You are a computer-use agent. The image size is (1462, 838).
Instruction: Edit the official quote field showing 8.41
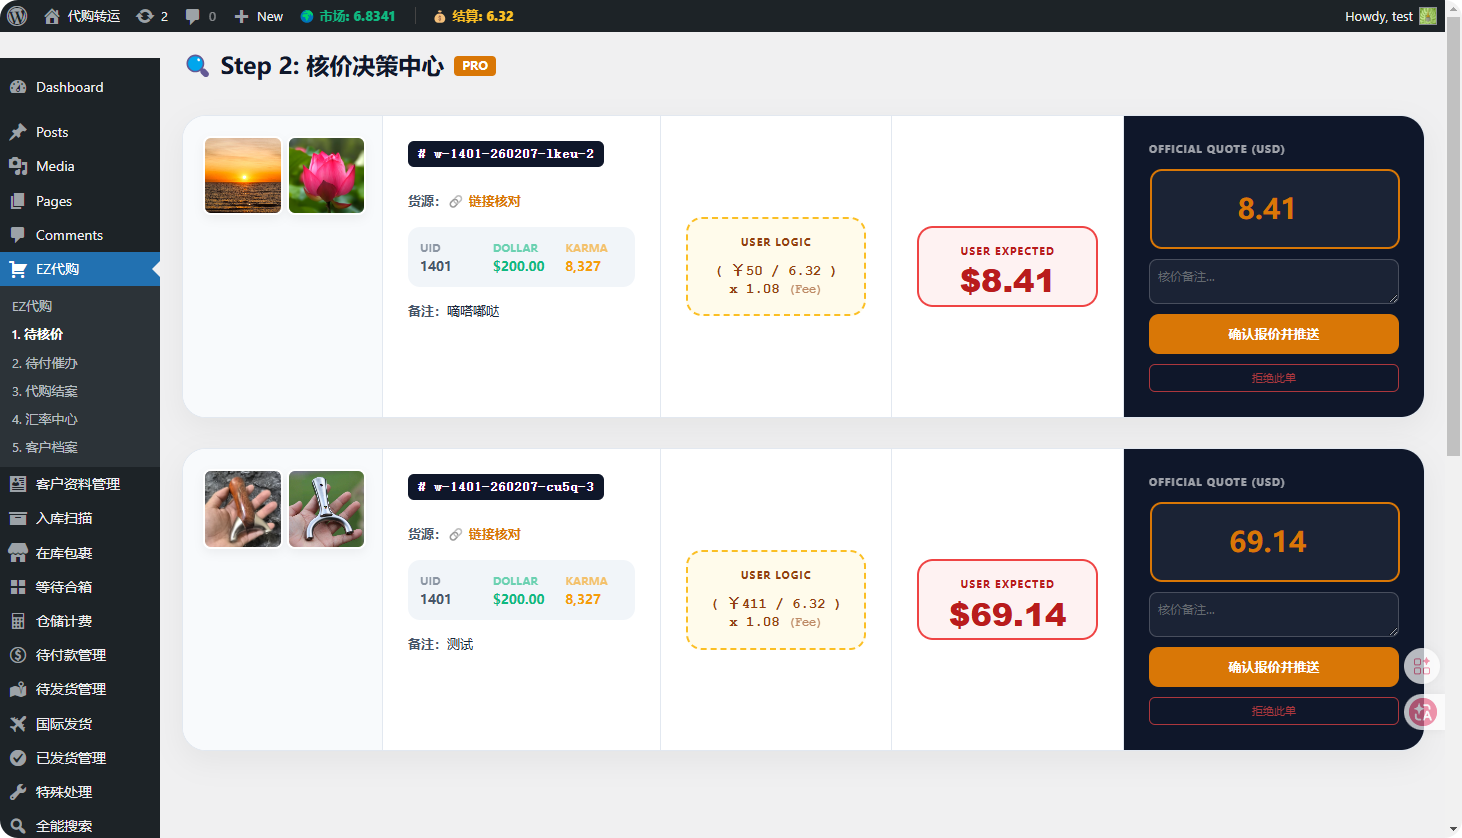click(1273, 209)
